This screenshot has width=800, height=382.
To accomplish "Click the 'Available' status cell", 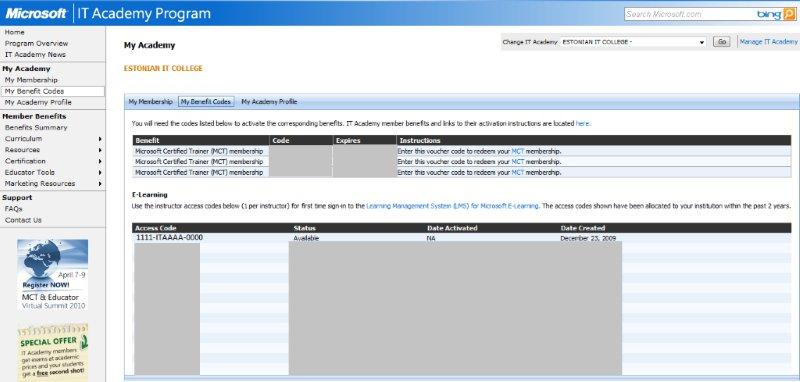I will (306, 238).
